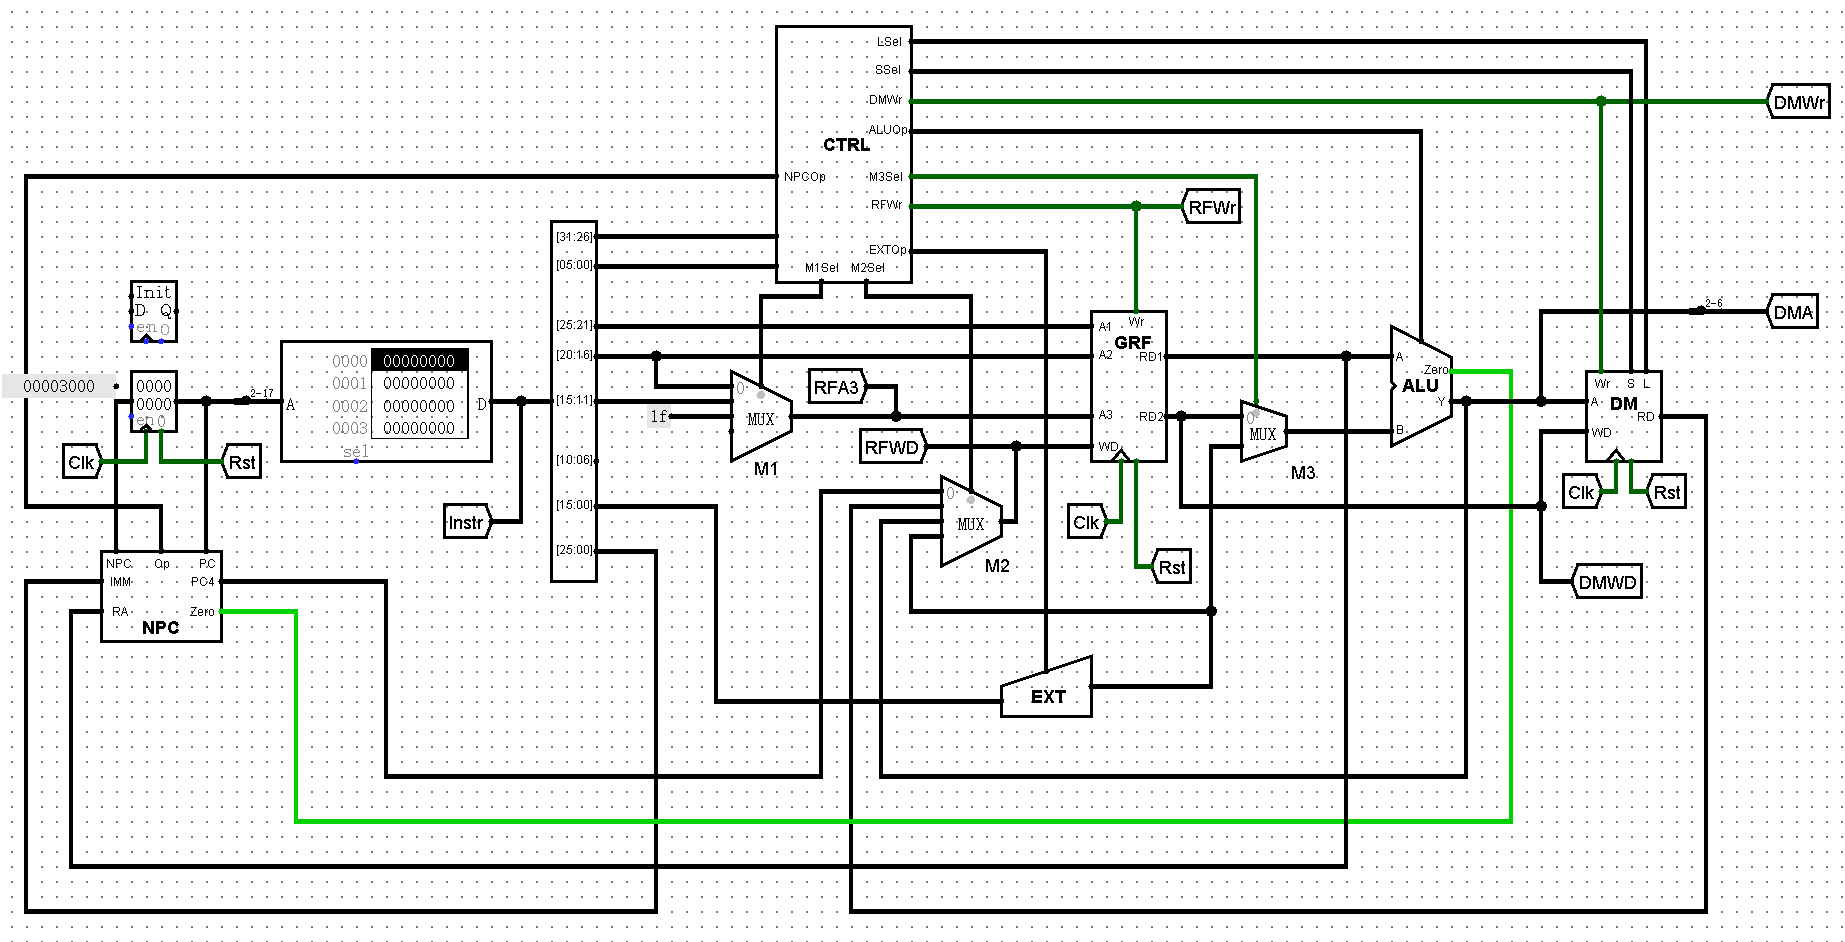Click the SSel pin on CTRL
This screenshot has width=1845, height=942.
(888, 70)
